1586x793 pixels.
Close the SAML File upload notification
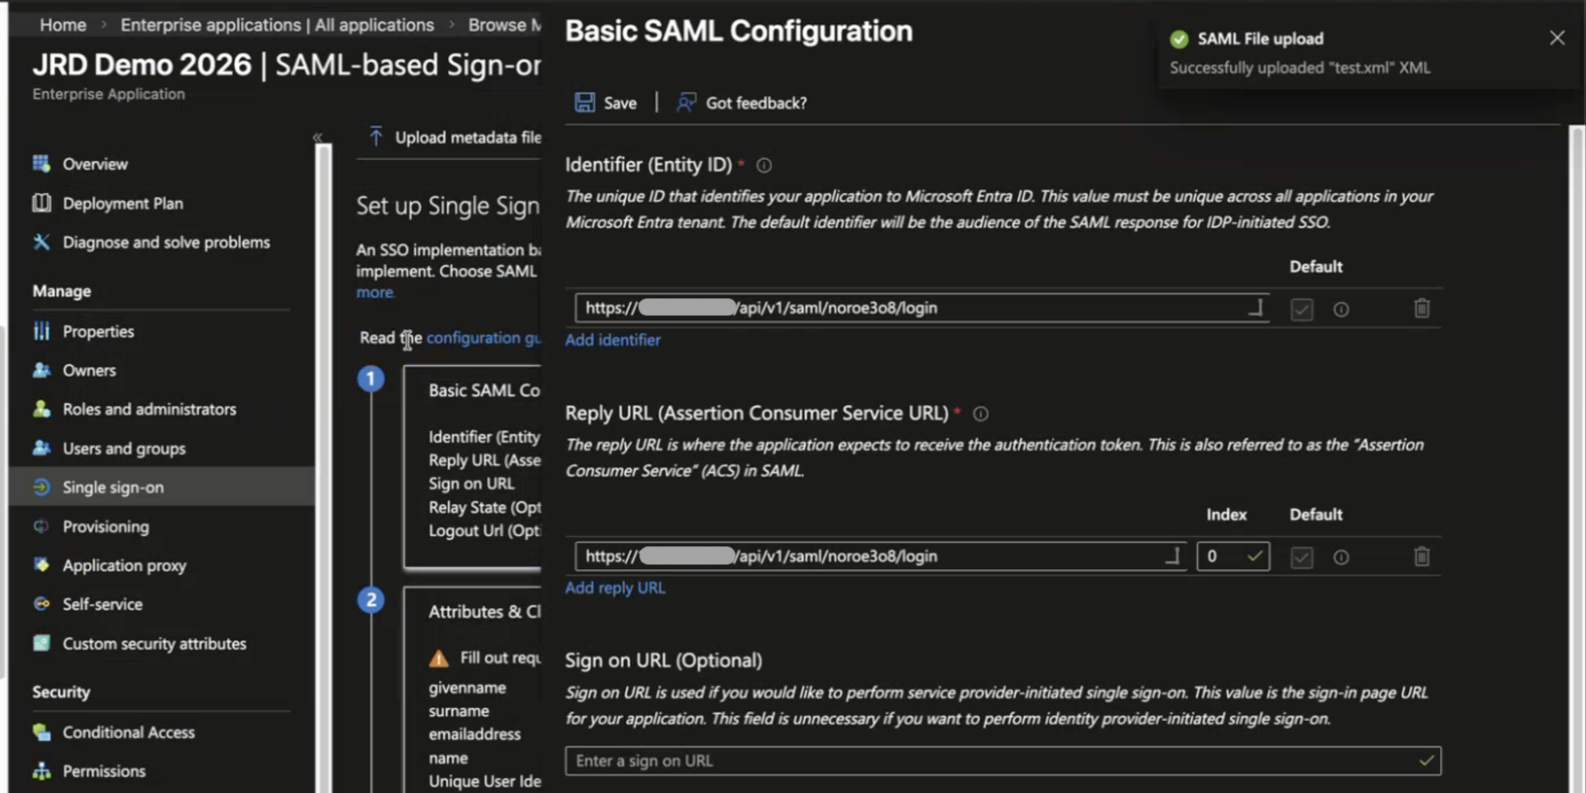coord(1557,38)
